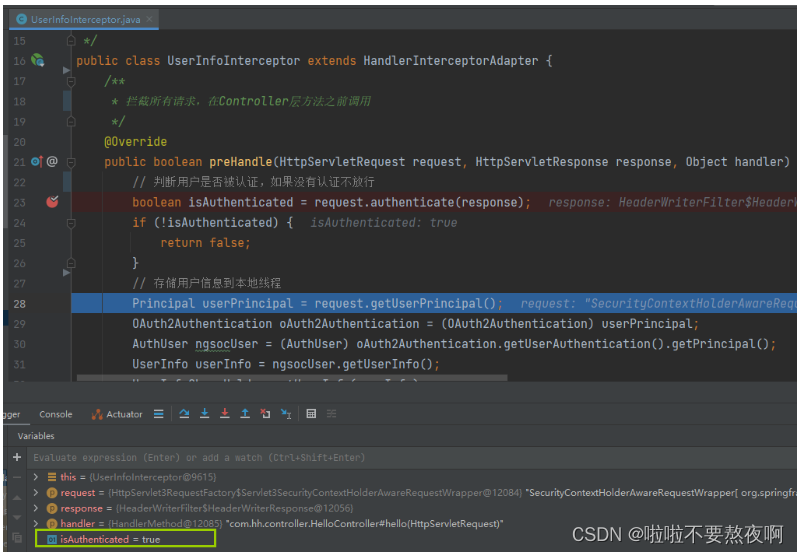Screen dimensions: 800x555
Task: Expand the 'this' variable node
Action: 37,477
